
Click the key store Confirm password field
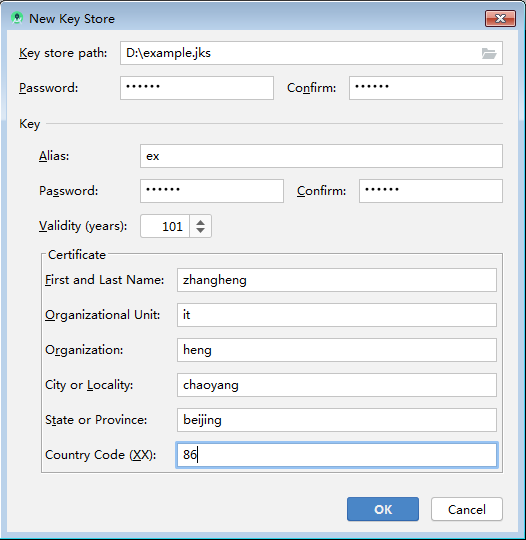tap(426, 88)
